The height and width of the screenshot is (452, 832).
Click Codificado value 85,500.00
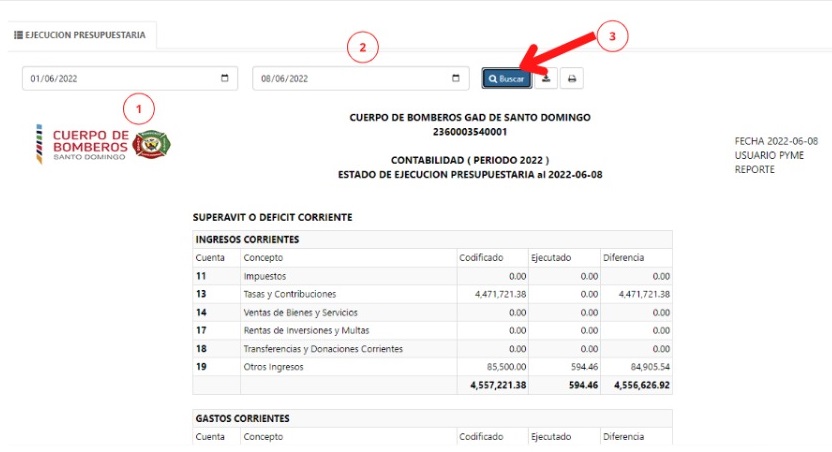[x=506, y=367]
